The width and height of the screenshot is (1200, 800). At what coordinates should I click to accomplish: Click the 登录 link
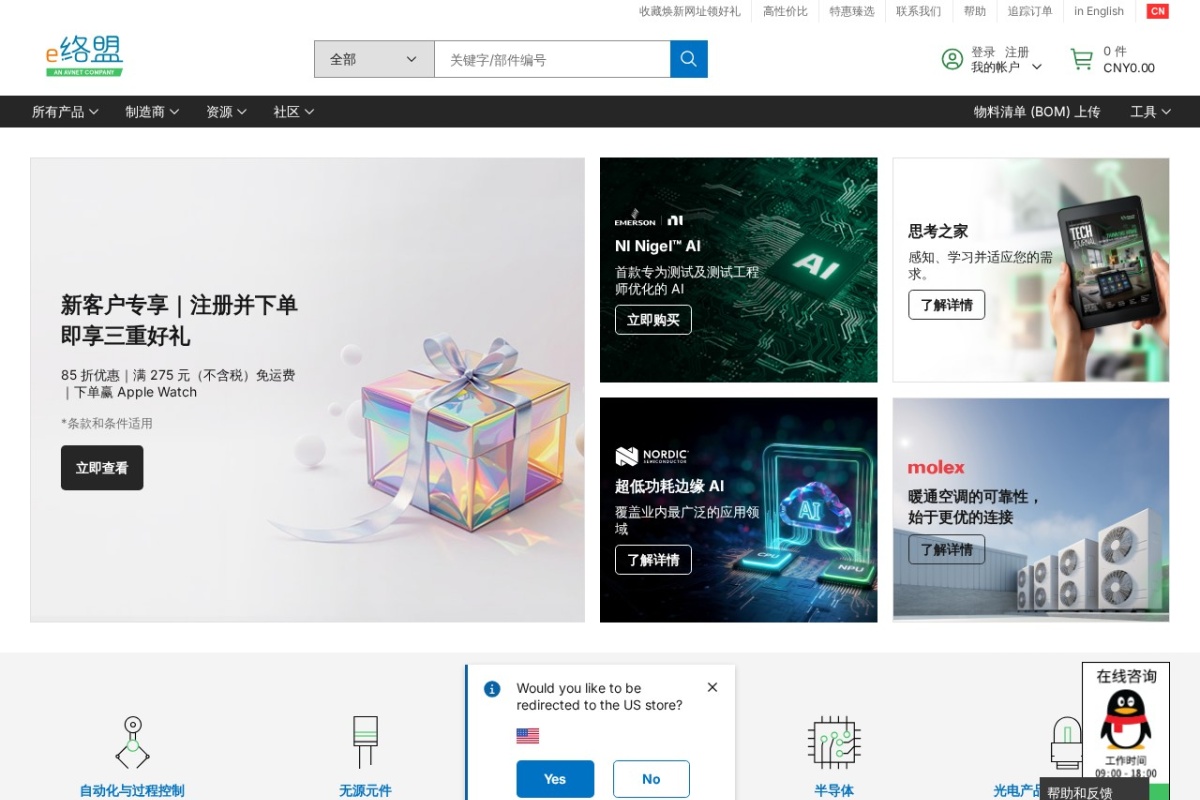coord(983,52)
